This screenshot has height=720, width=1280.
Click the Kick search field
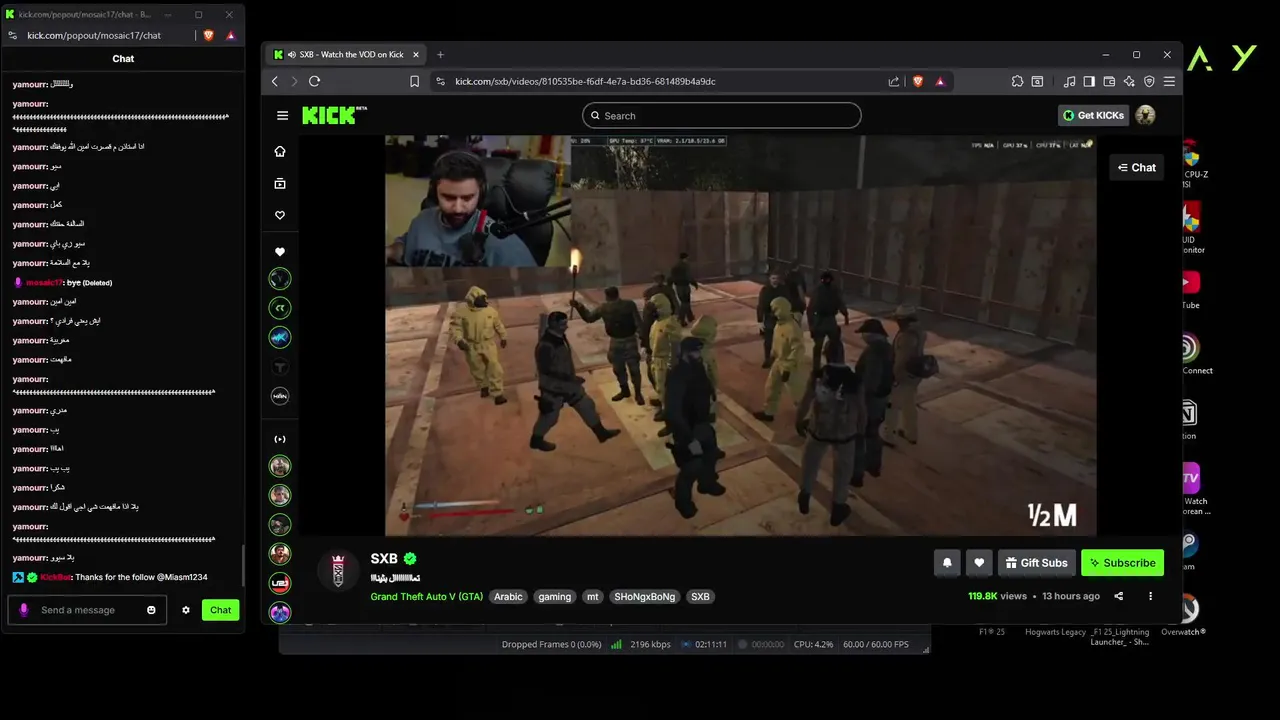click(x=721, y=115)
